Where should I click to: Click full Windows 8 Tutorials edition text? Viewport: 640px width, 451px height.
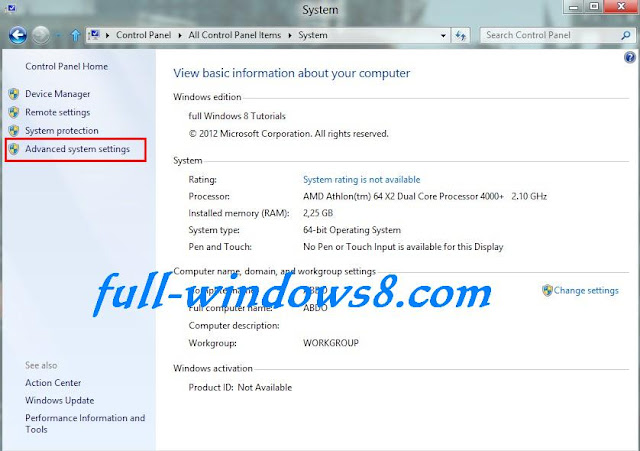[237, 116]
